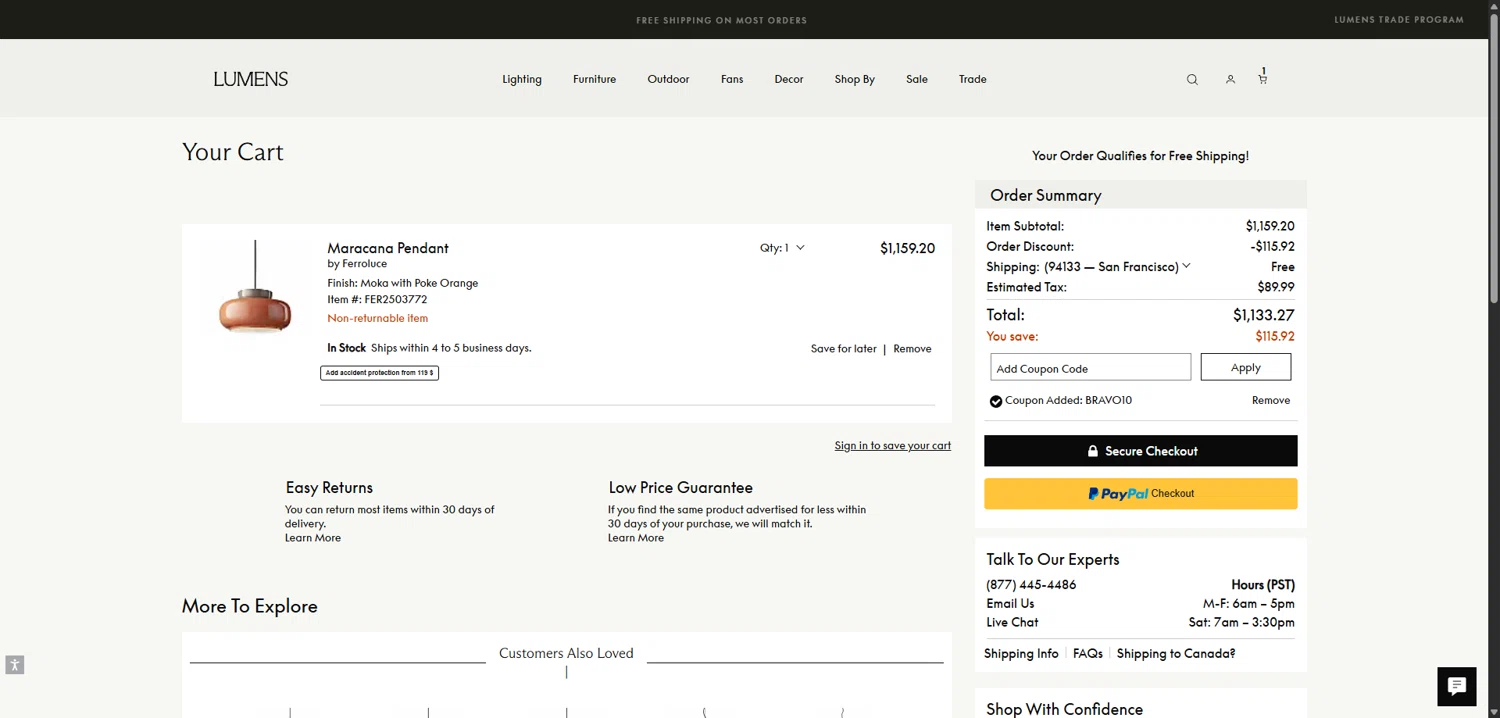Viewport: 1500px width, 718px height.
Task: Click Save for later link
Action: pos(843,349)
